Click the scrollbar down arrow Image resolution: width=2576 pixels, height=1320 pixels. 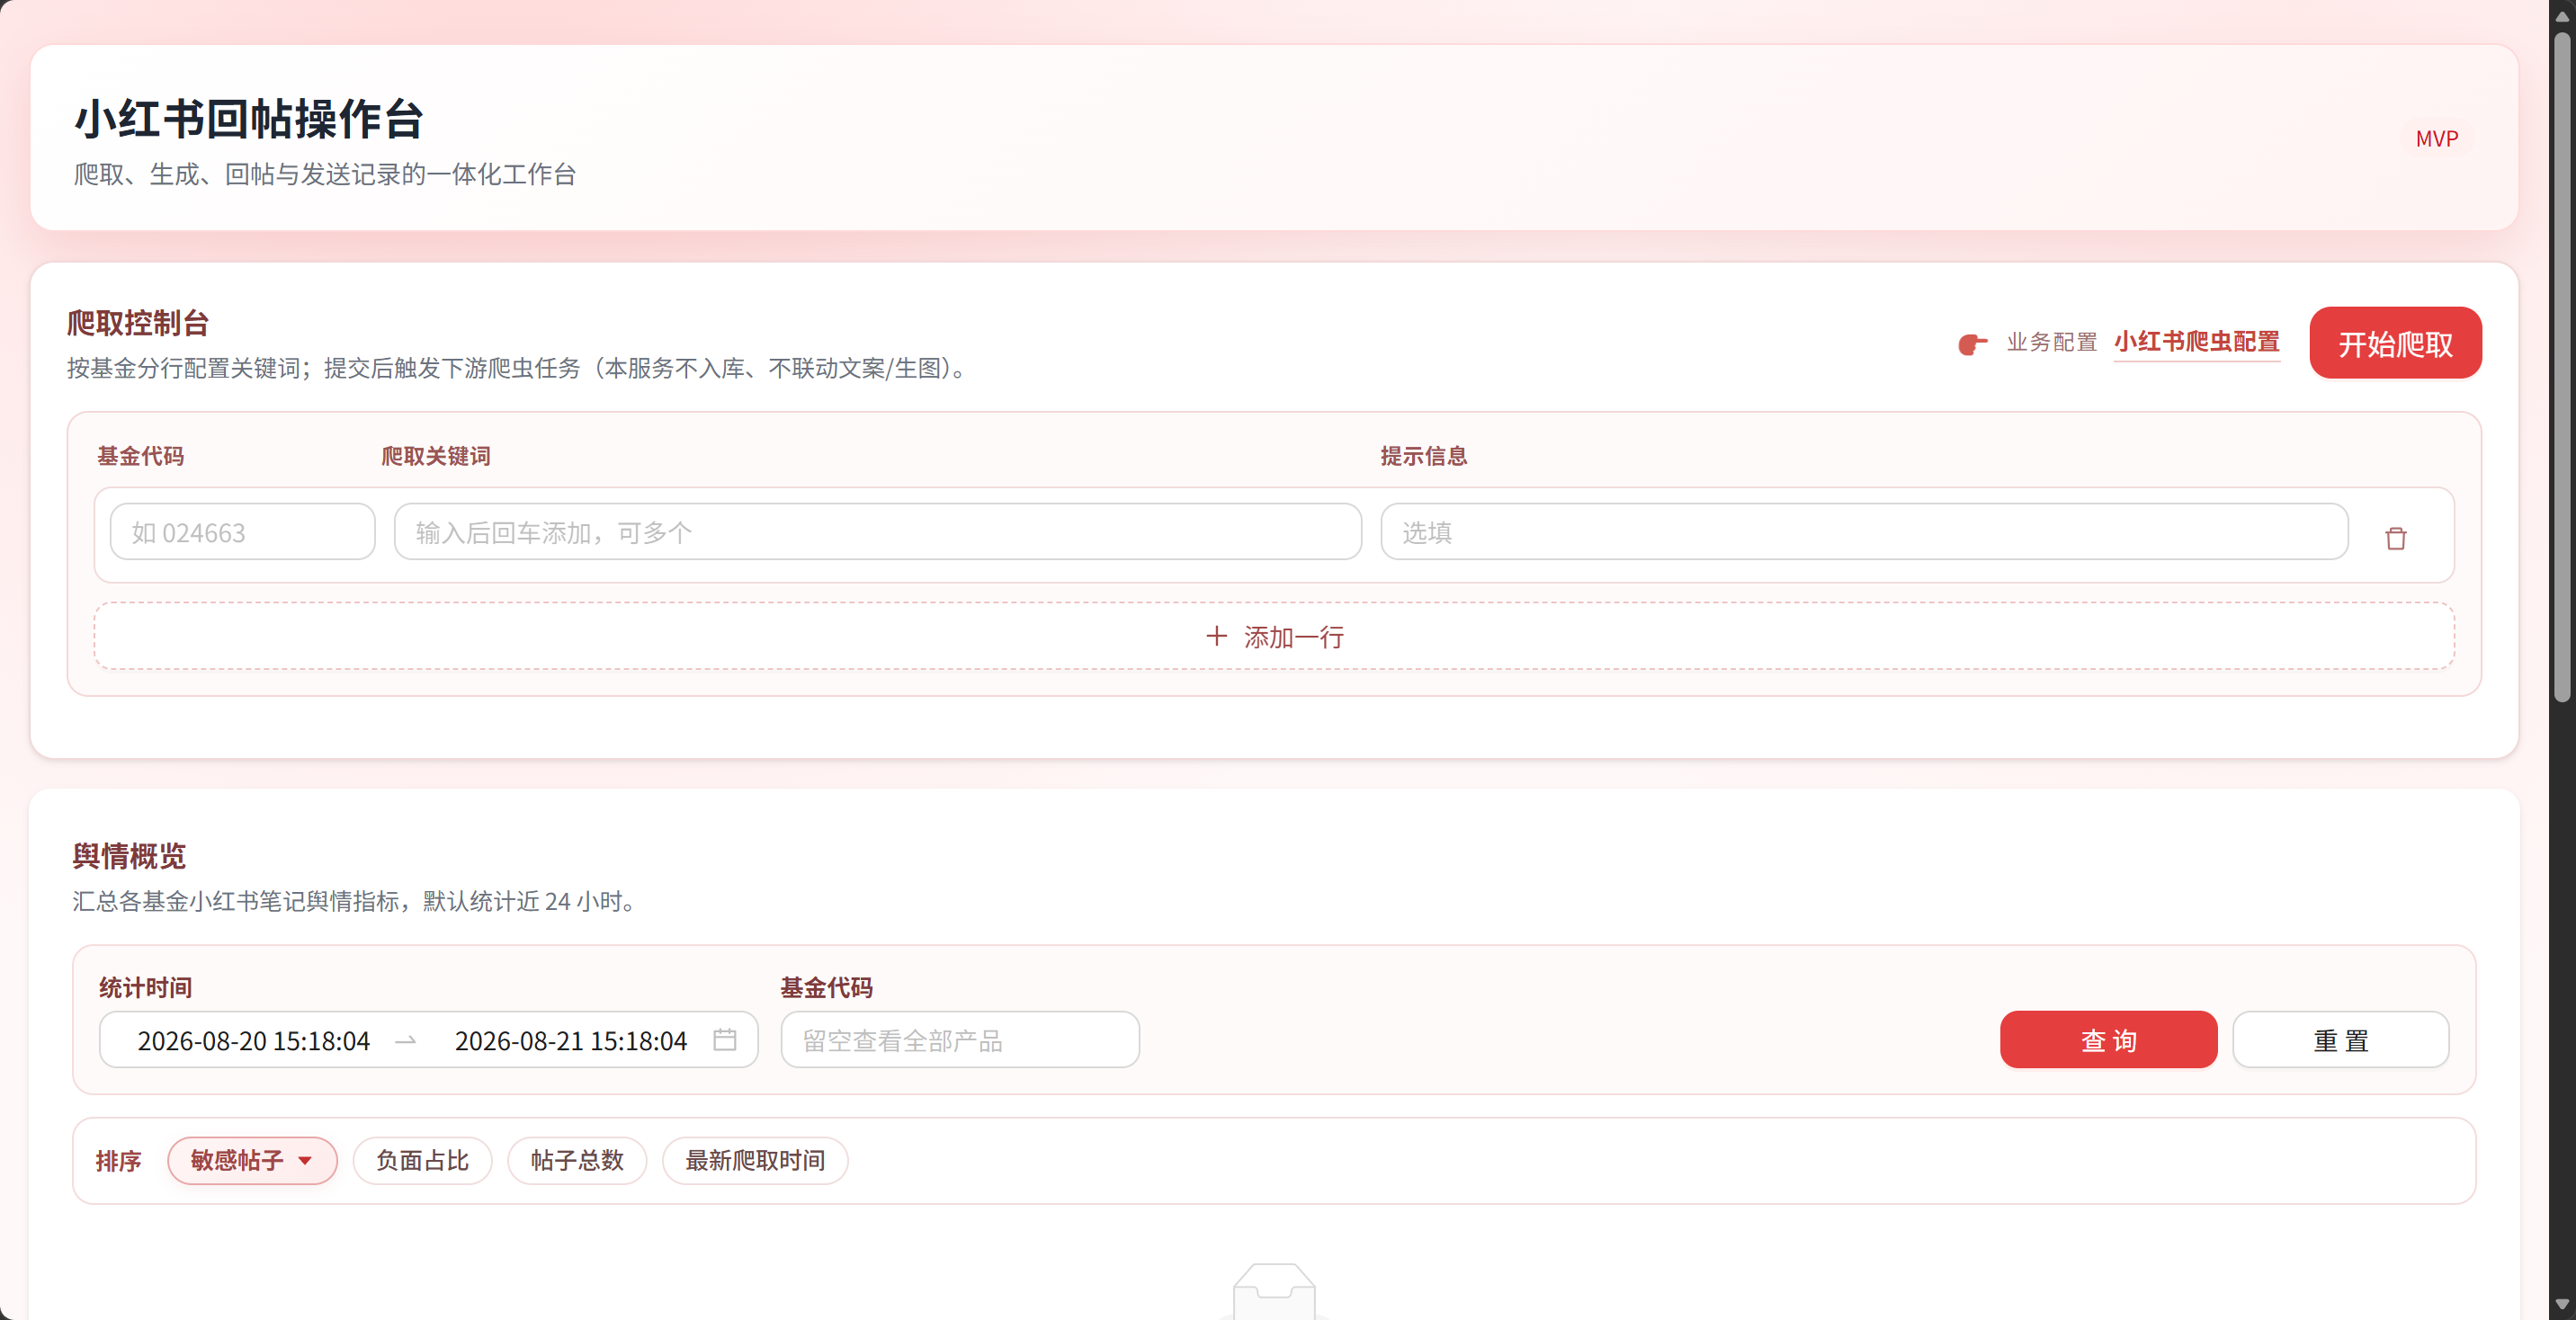click(2562, 1304)
